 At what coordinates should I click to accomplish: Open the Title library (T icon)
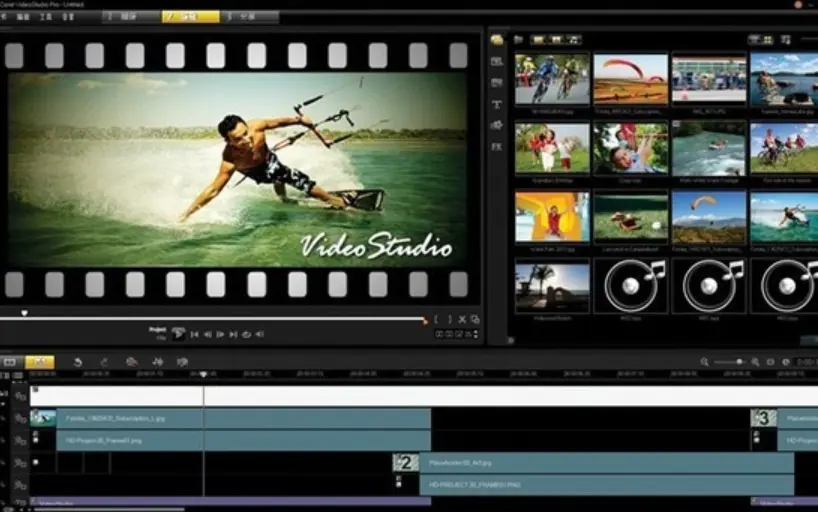497,104
